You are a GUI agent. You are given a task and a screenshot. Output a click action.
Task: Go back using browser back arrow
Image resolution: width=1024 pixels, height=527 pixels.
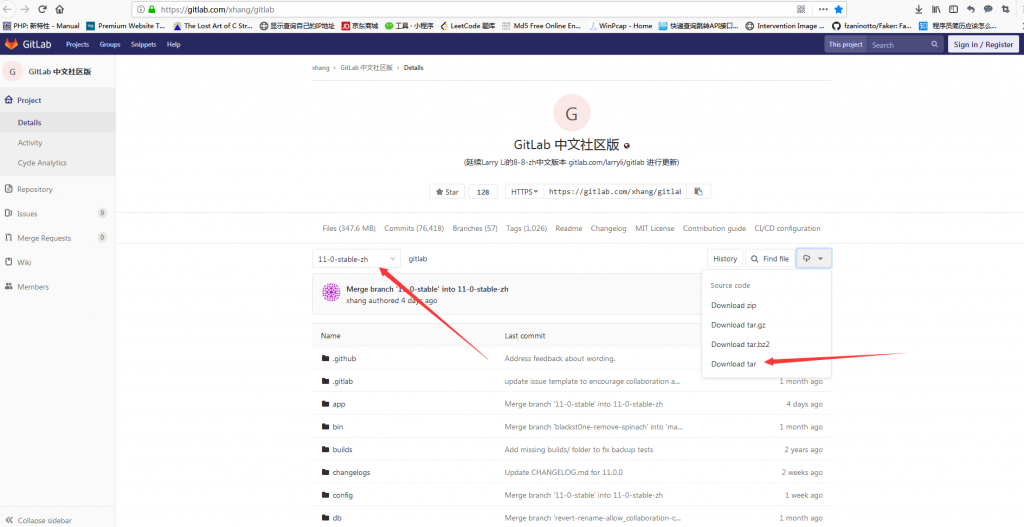7,9
